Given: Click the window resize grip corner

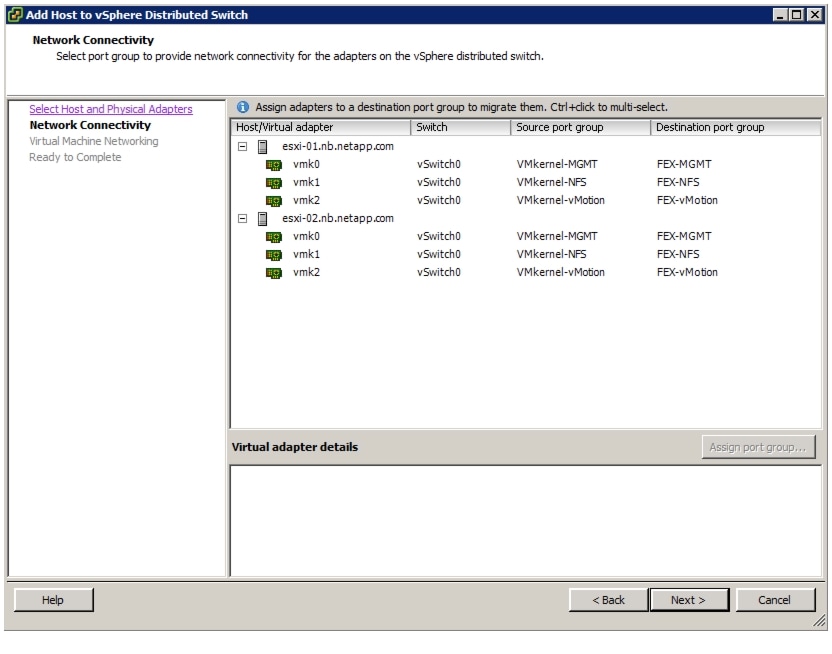Looking at the screenshot, I should click(820, 621).
